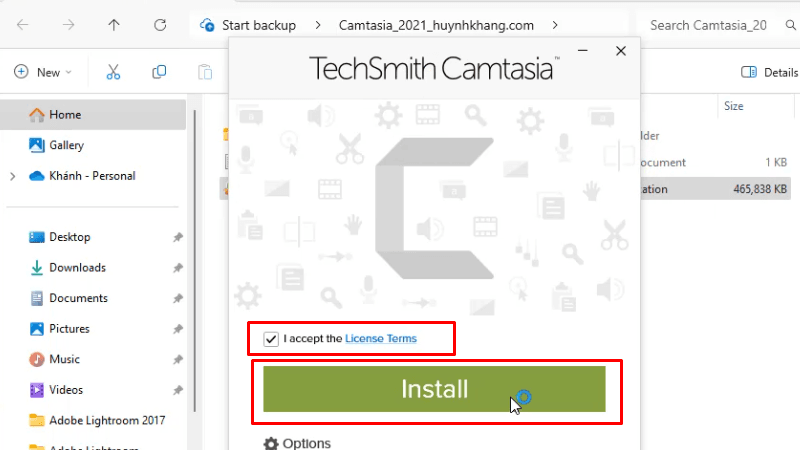The width and height of the screenshot is (800, 450).
Task: Open Gallery in the navigation pane
Action: (x=66, y=145)
